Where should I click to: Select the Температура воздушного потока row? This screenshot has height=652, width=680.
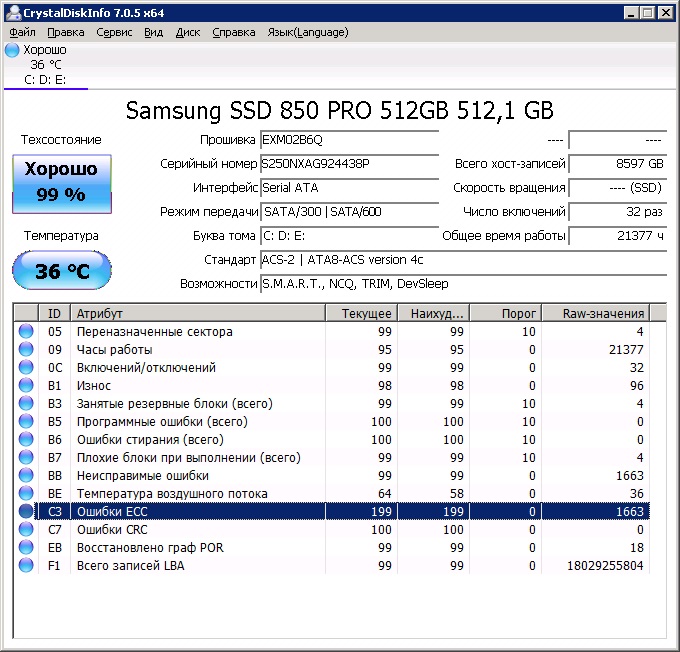[332, 493]
